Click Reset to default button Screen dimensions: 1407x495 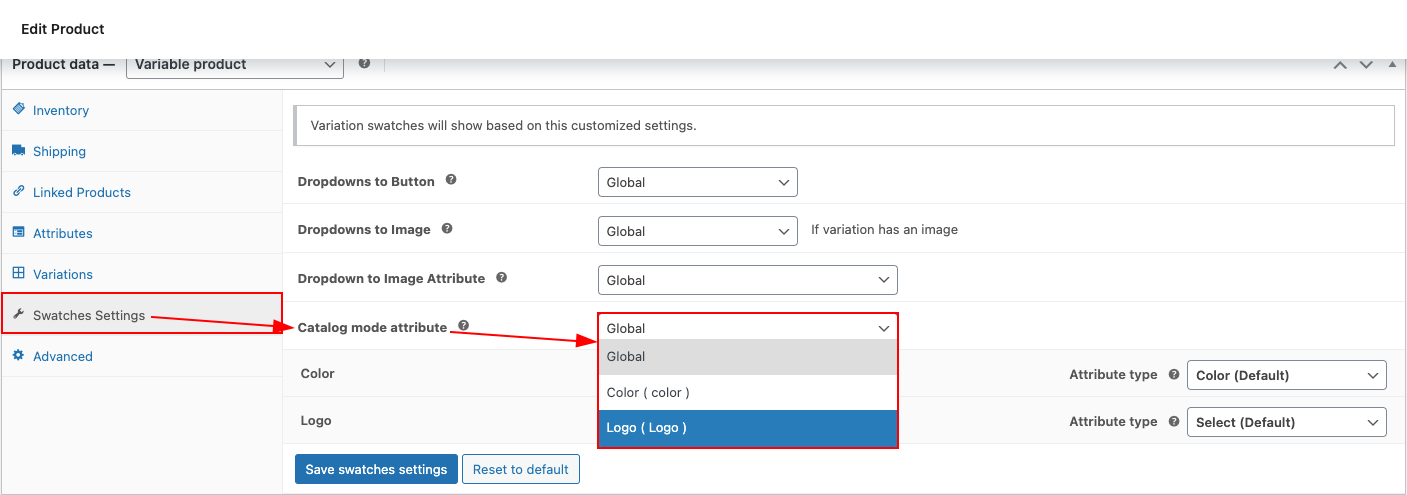[x=520, y=469]
